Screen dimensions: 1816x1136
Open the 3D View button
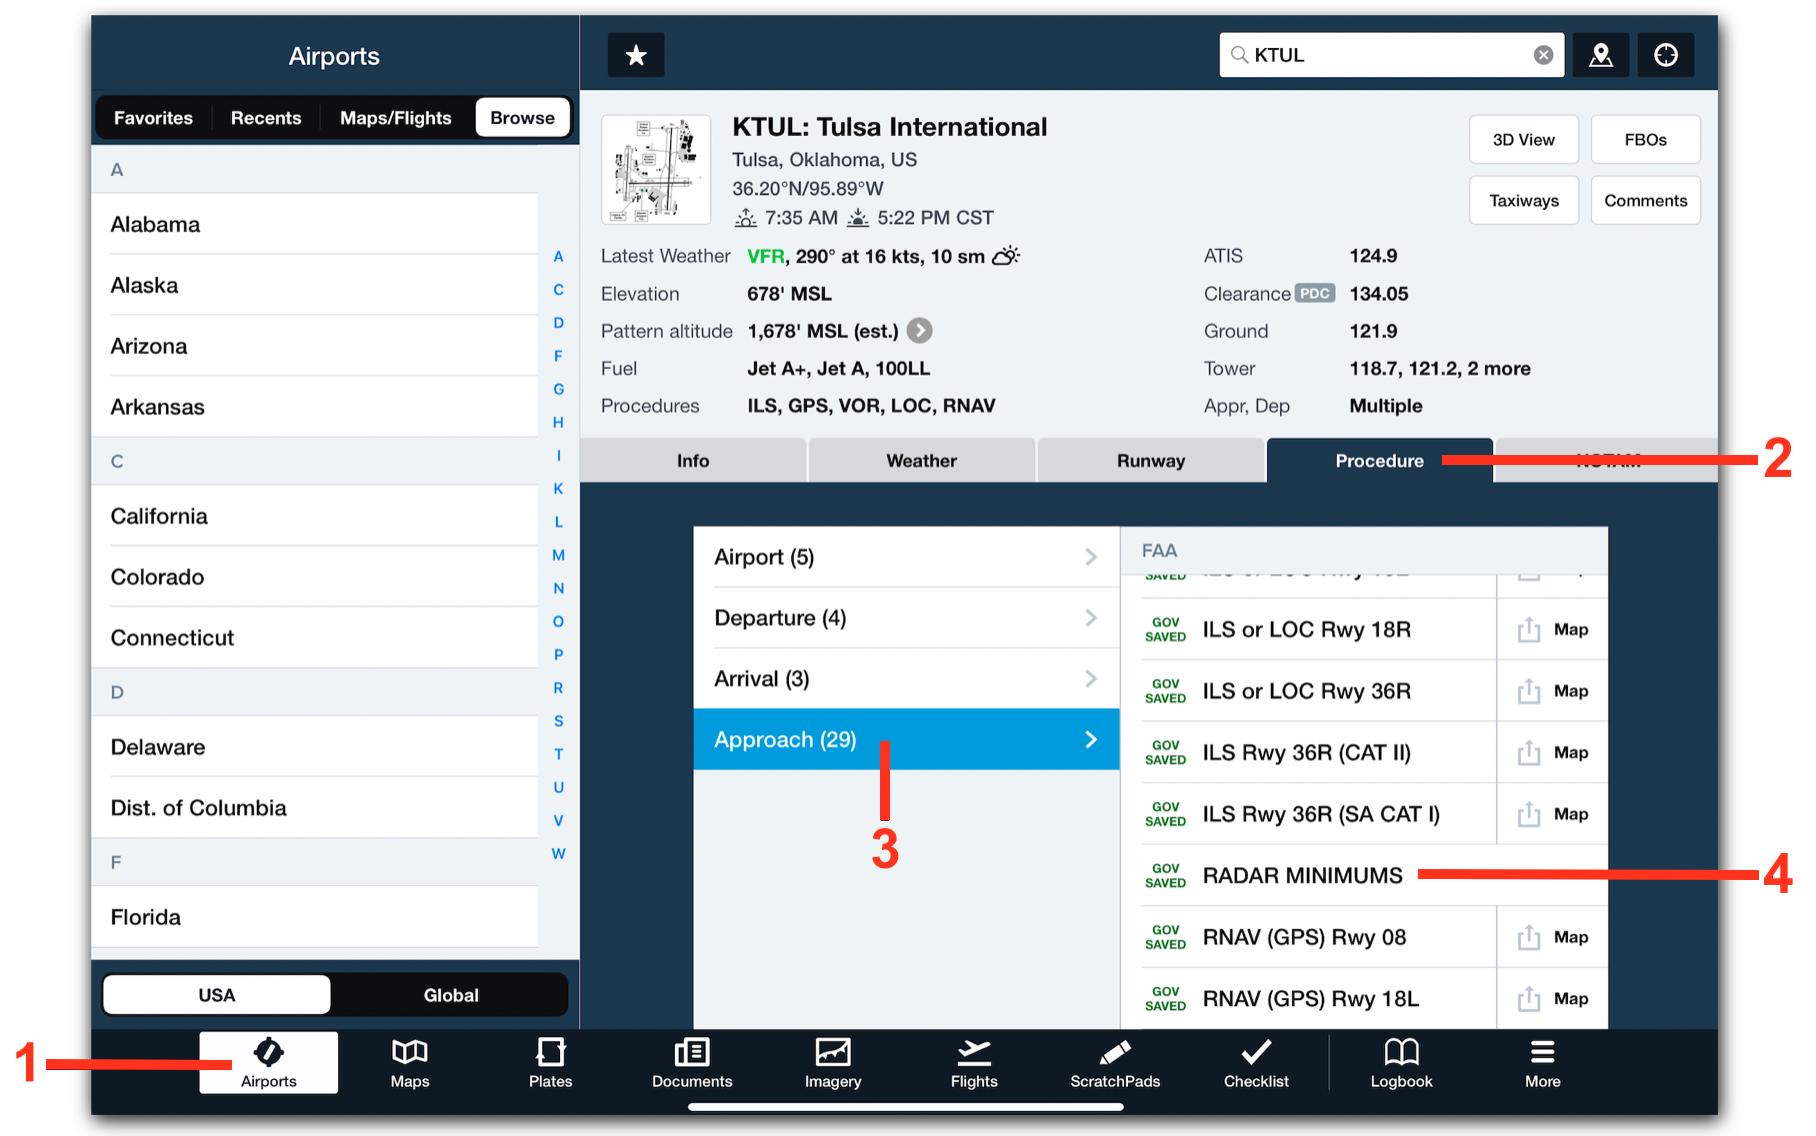click(x=1524, y=139)
